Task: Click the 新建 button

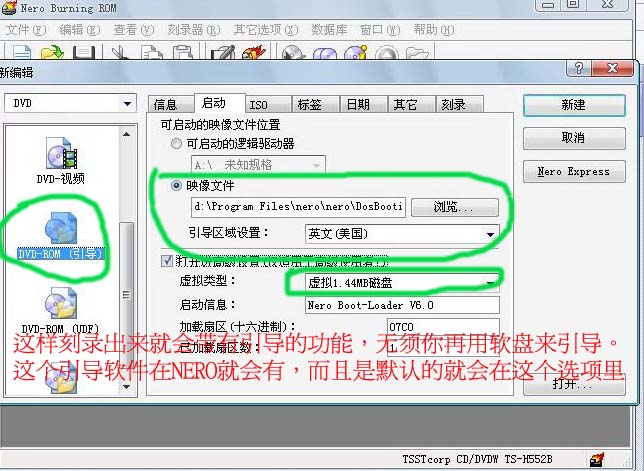Action: coord(574,105)
